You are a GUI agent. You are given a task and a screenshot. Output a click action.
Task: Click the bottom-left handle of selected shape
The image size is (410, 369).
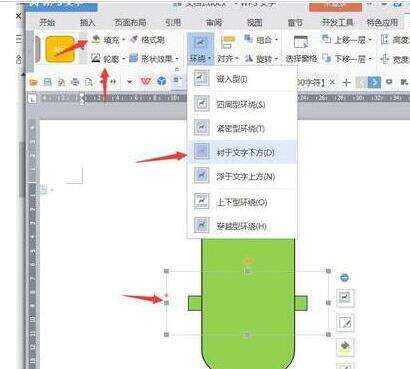[167, 334]
